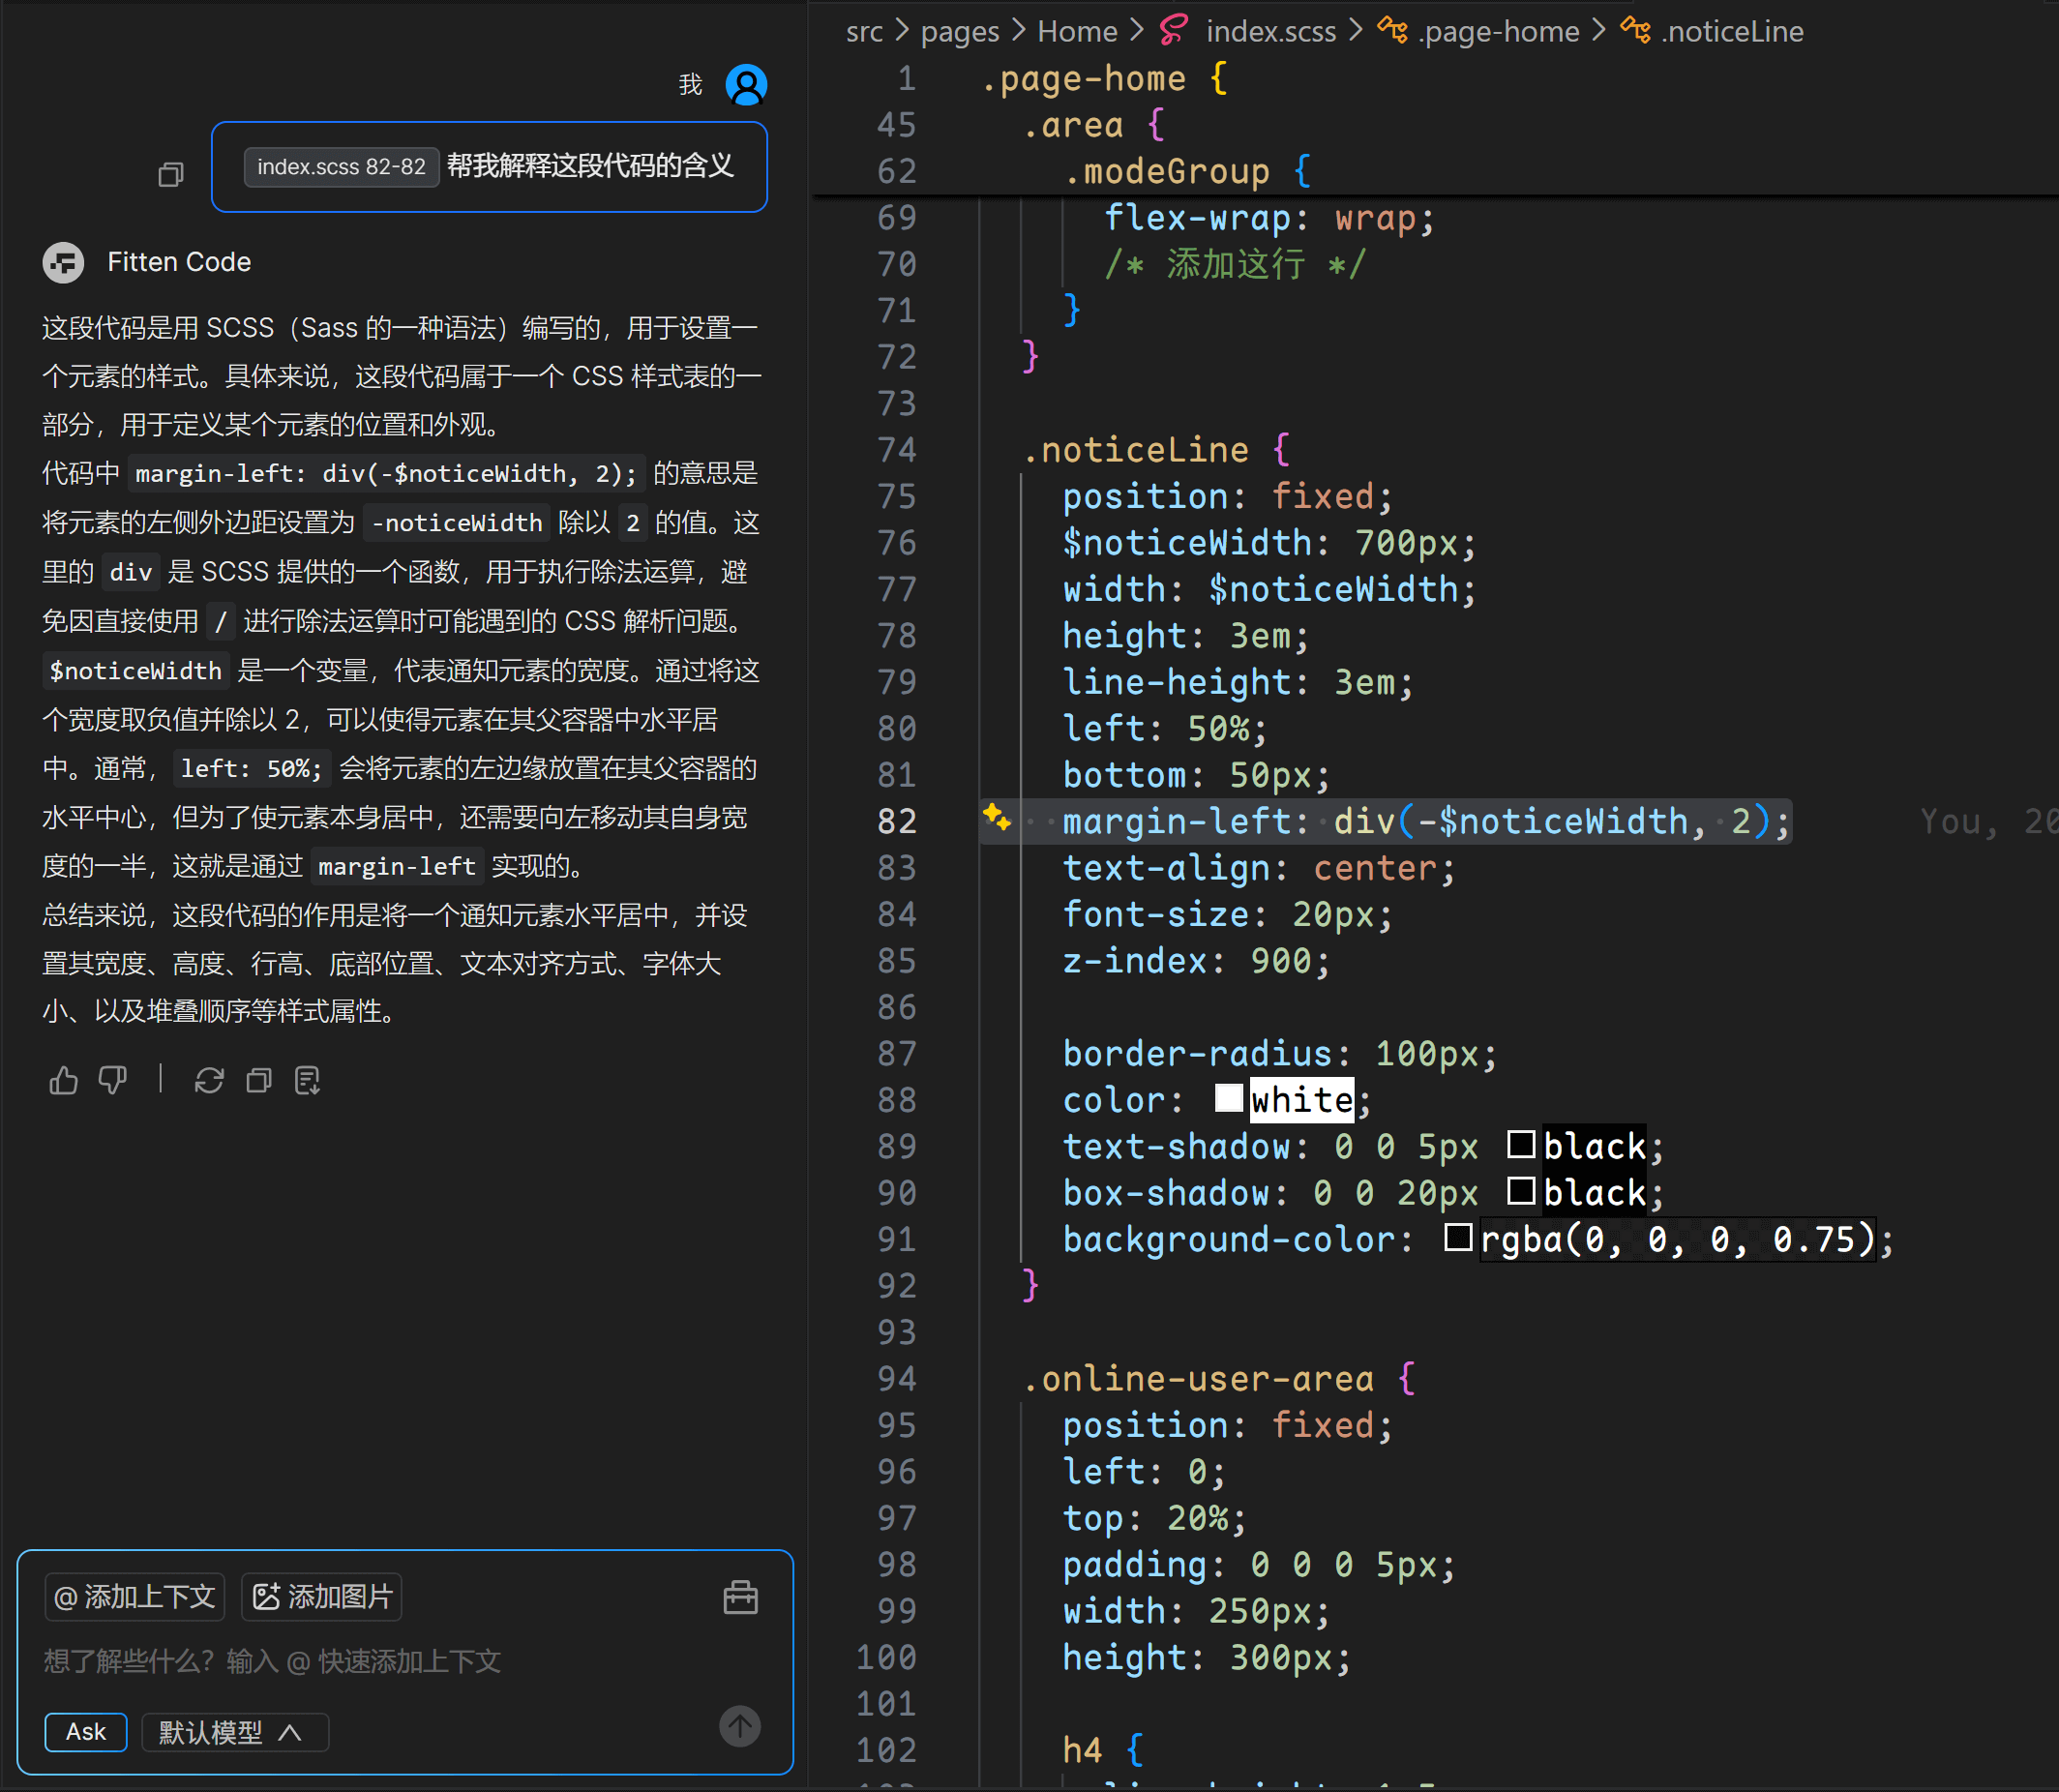The height and width of the screenshot is (1792, 2059).
Task: Expand the 默认模型 model dropdown
Action: tap(233, 1732)
